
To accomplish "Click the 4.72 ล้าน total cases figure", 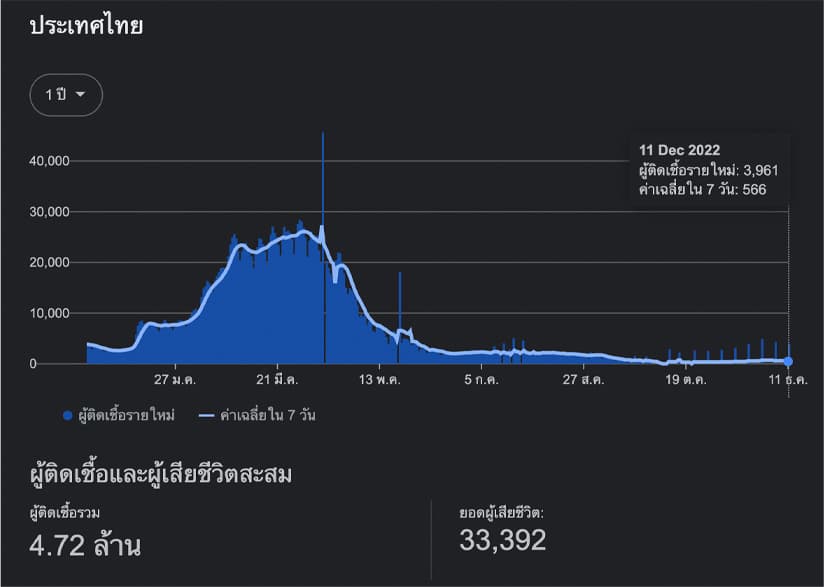I will [x=85, y=545].
